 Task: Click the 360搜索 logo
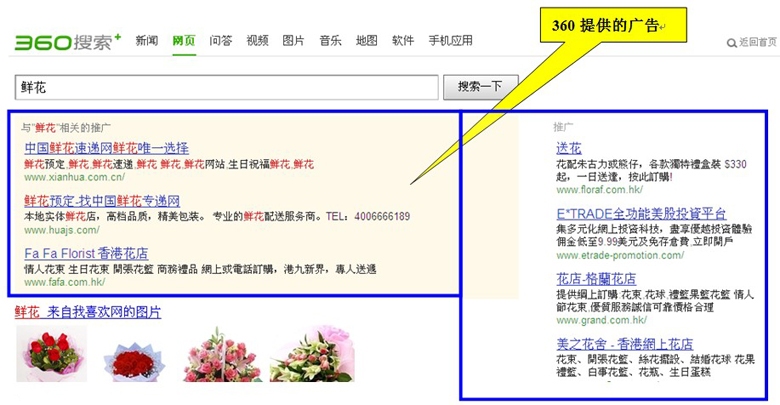(68, 42)
